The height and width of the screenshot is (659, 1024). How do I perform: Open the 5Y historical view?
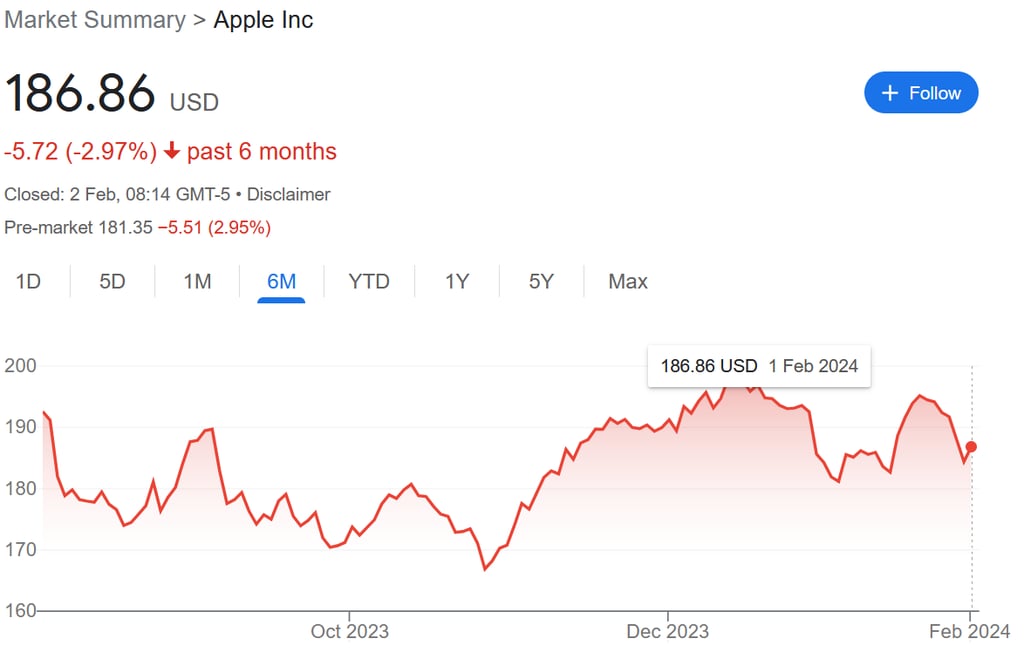pyautogui.click(x=540, y=282)
